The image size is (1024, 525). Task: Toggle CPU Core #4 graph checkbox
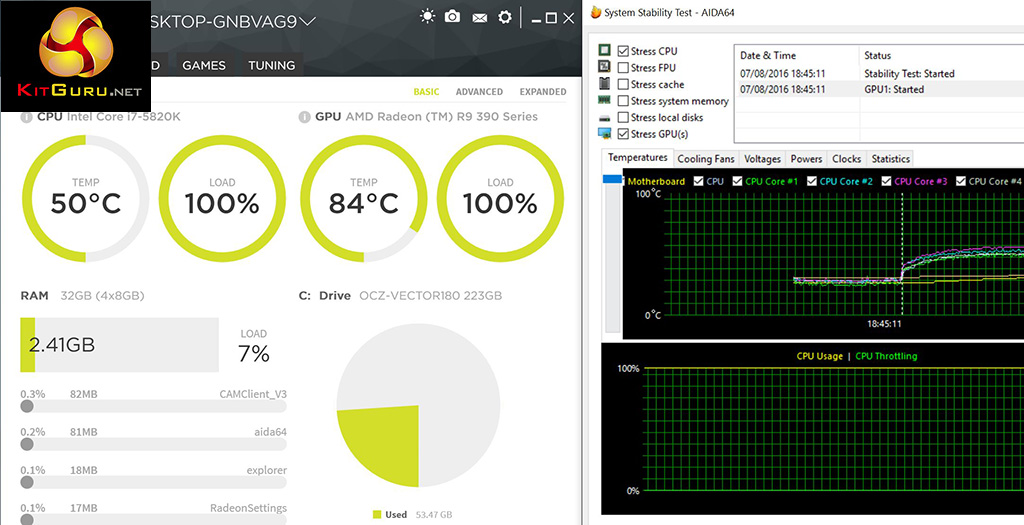[x=961, y=181]
